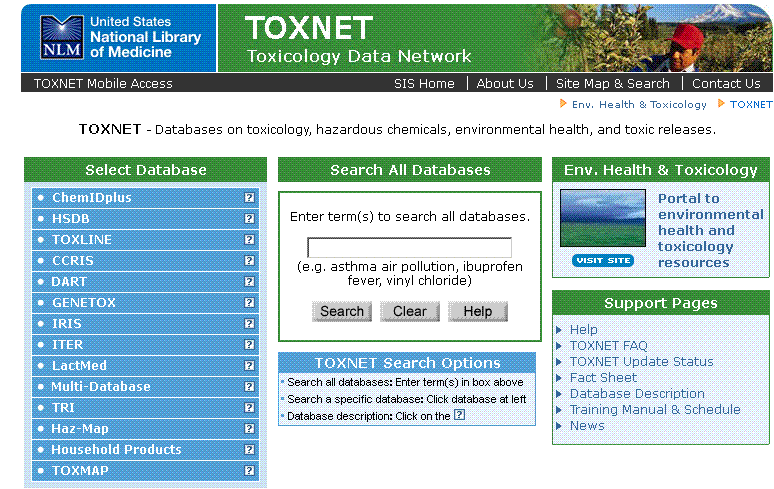Follow Env. Health & Toxicology breadcrumb link
774x489 pixels.
[x=639, y=105]
